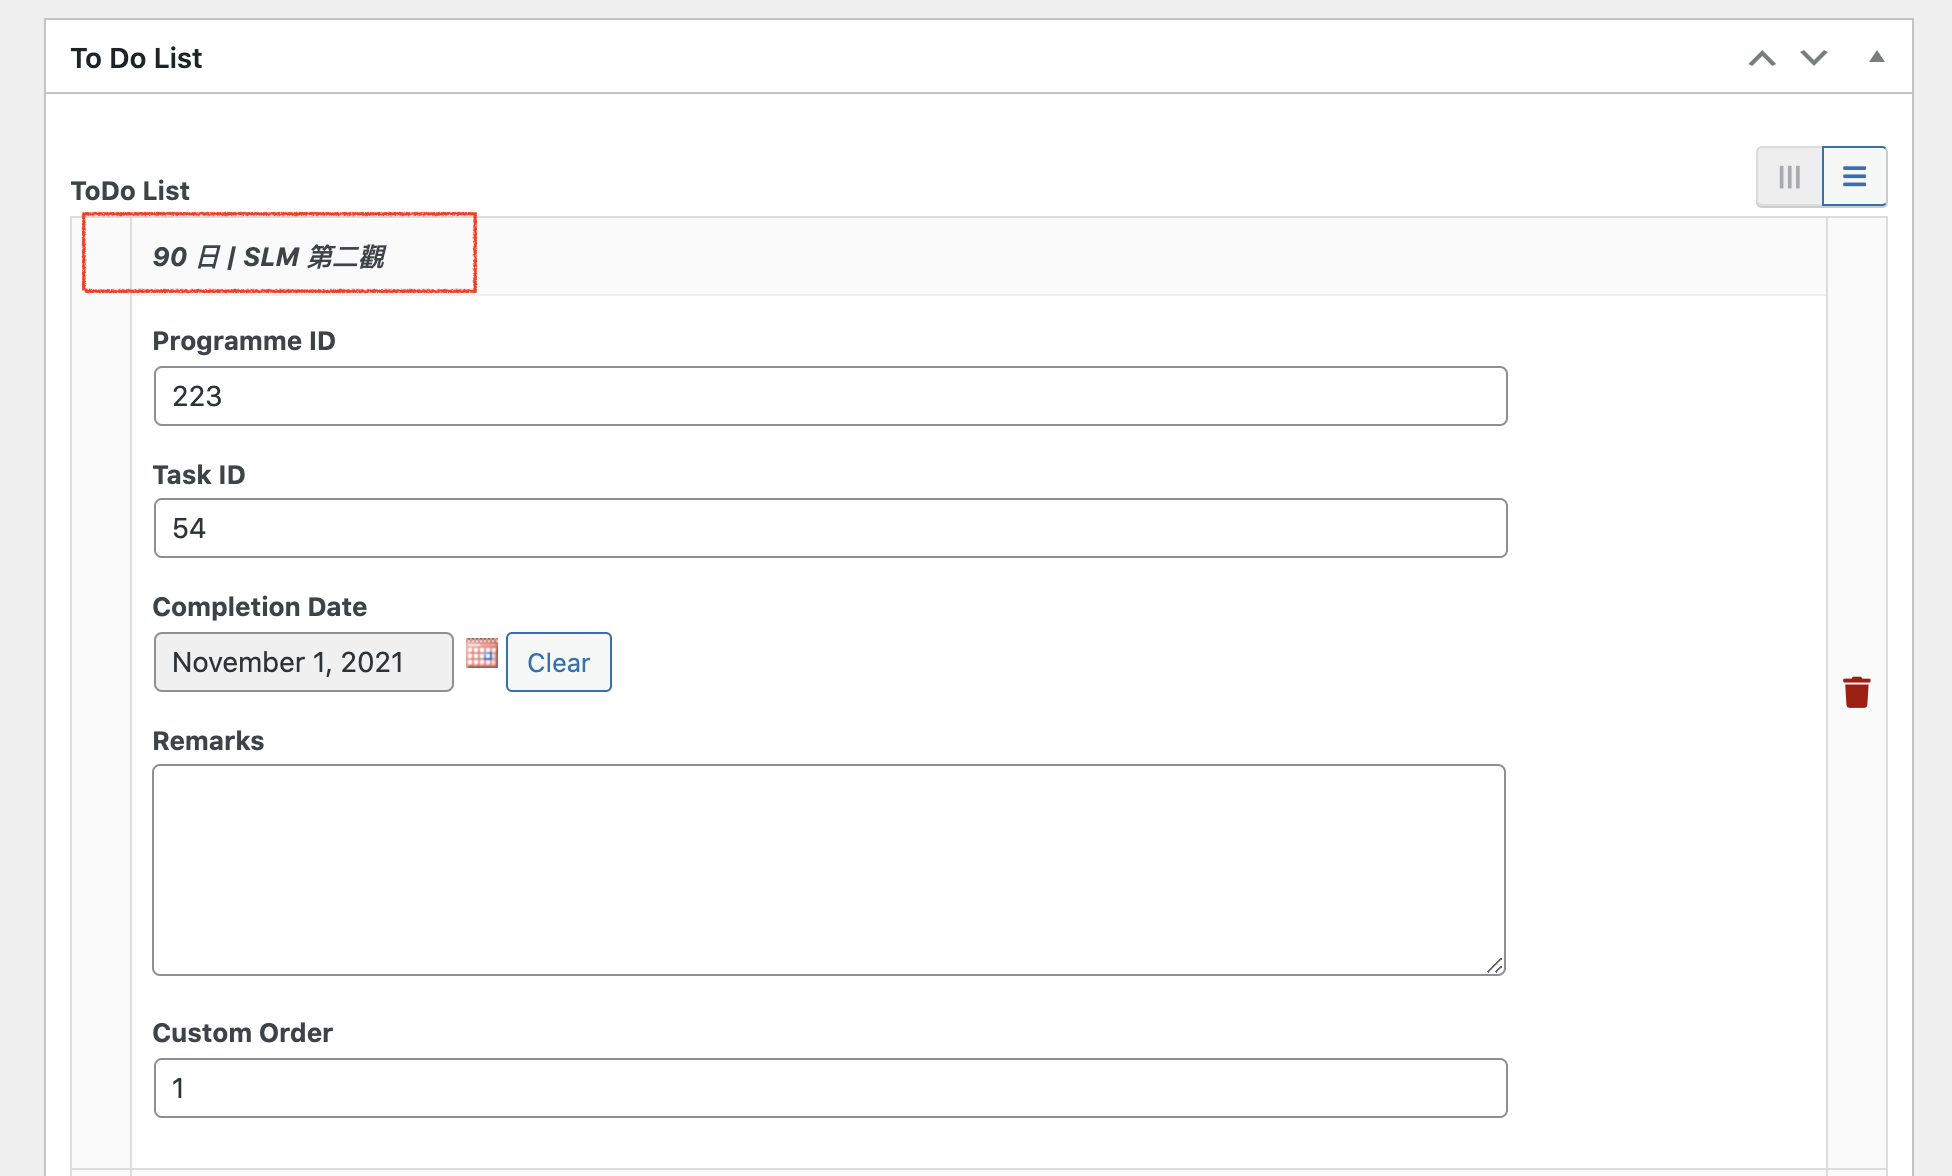The image size is (1952, 1176).
Task: Move To Do List panel down
Action: click(x=1814, y=58)
